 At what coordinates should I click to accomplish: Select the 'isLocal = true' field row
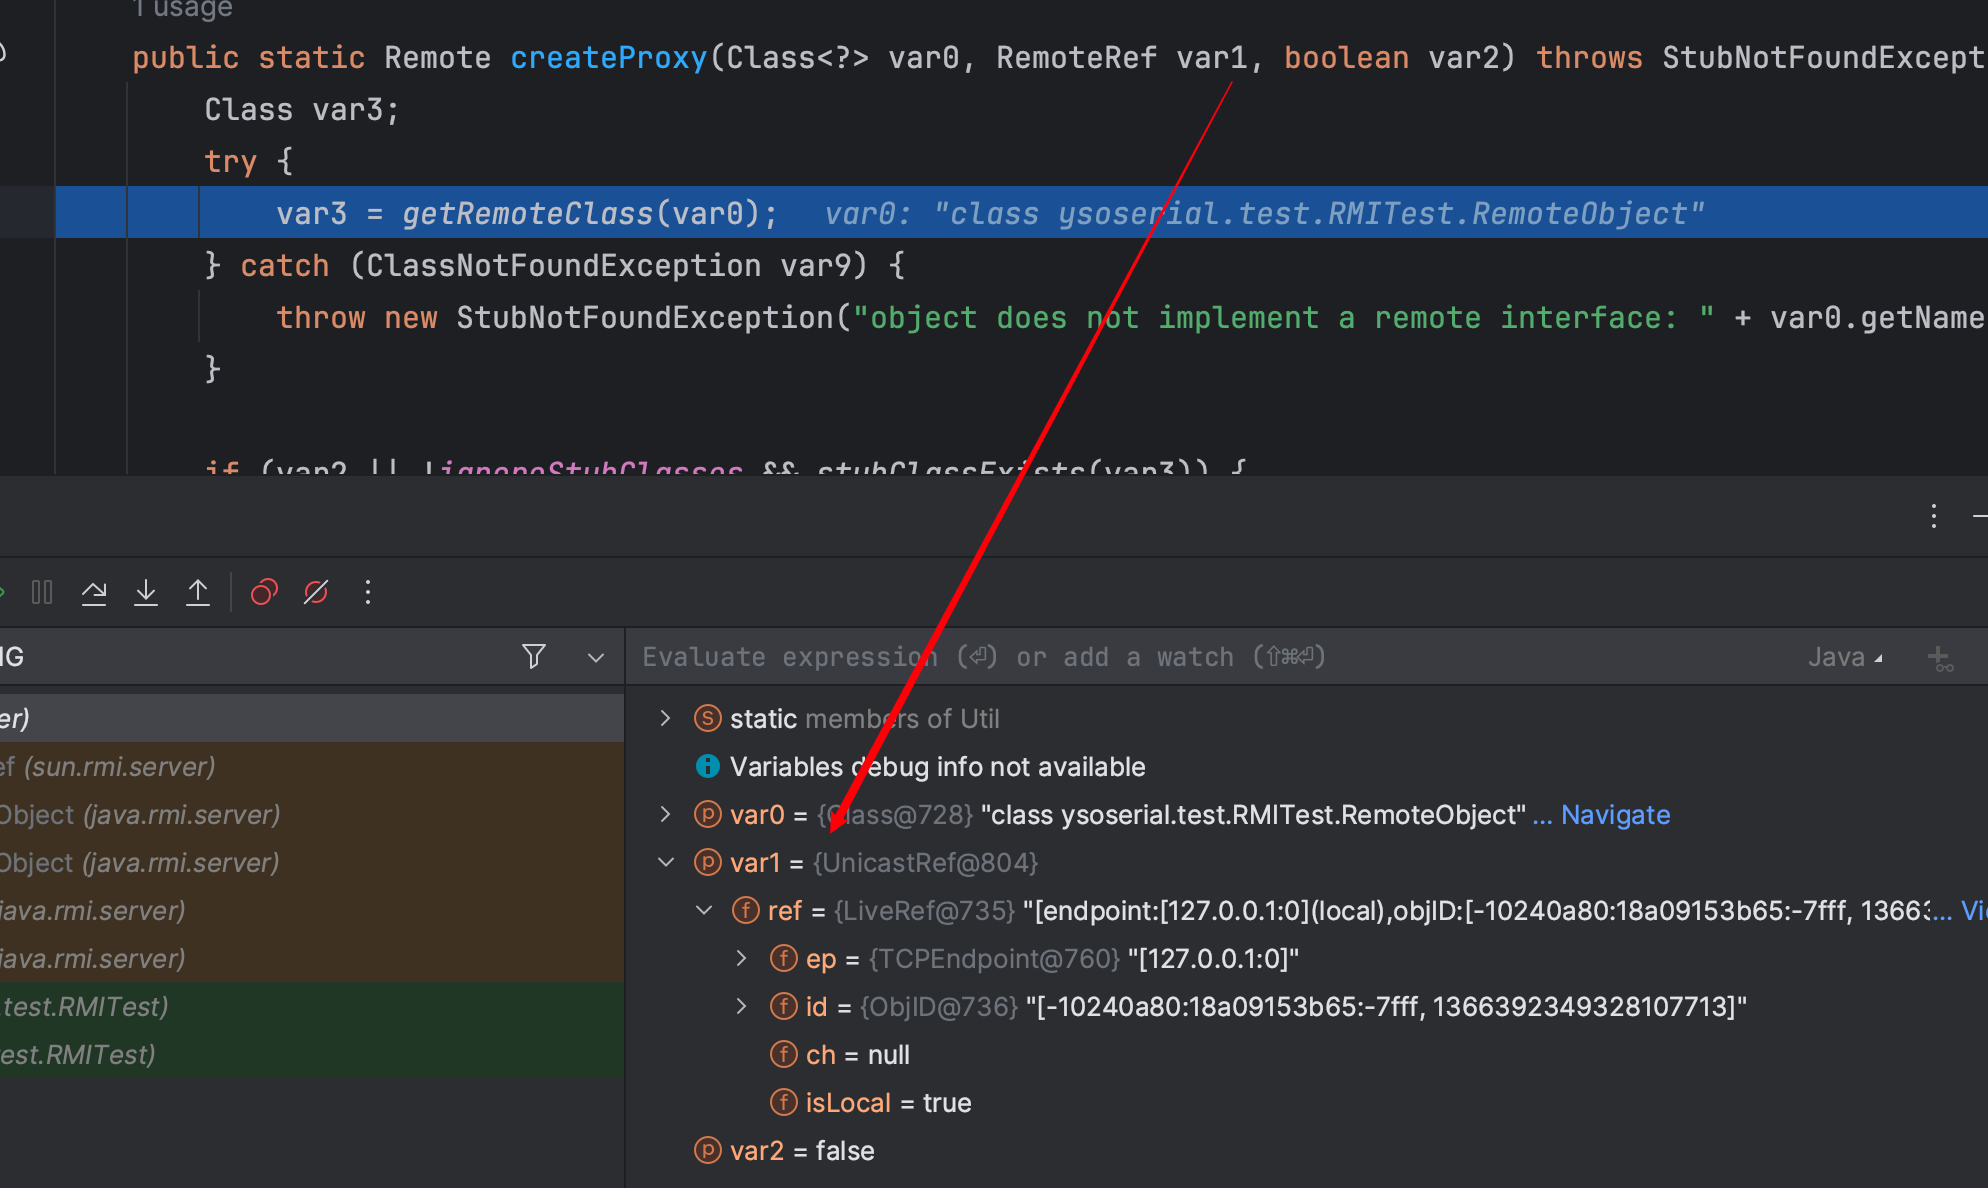(x=1306, y=1102)
